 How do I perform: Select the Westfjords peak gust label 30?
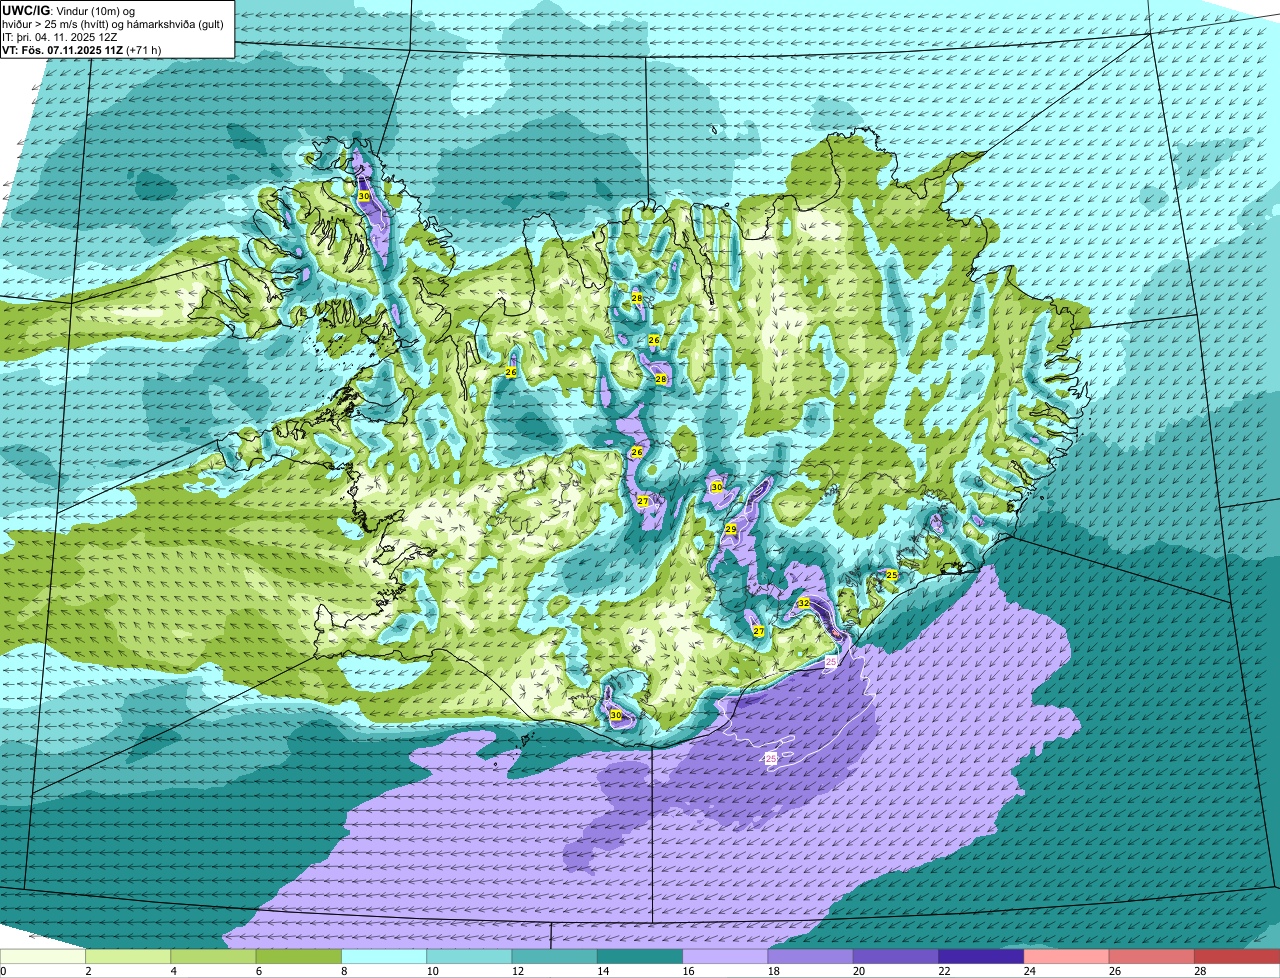[364, 197]
